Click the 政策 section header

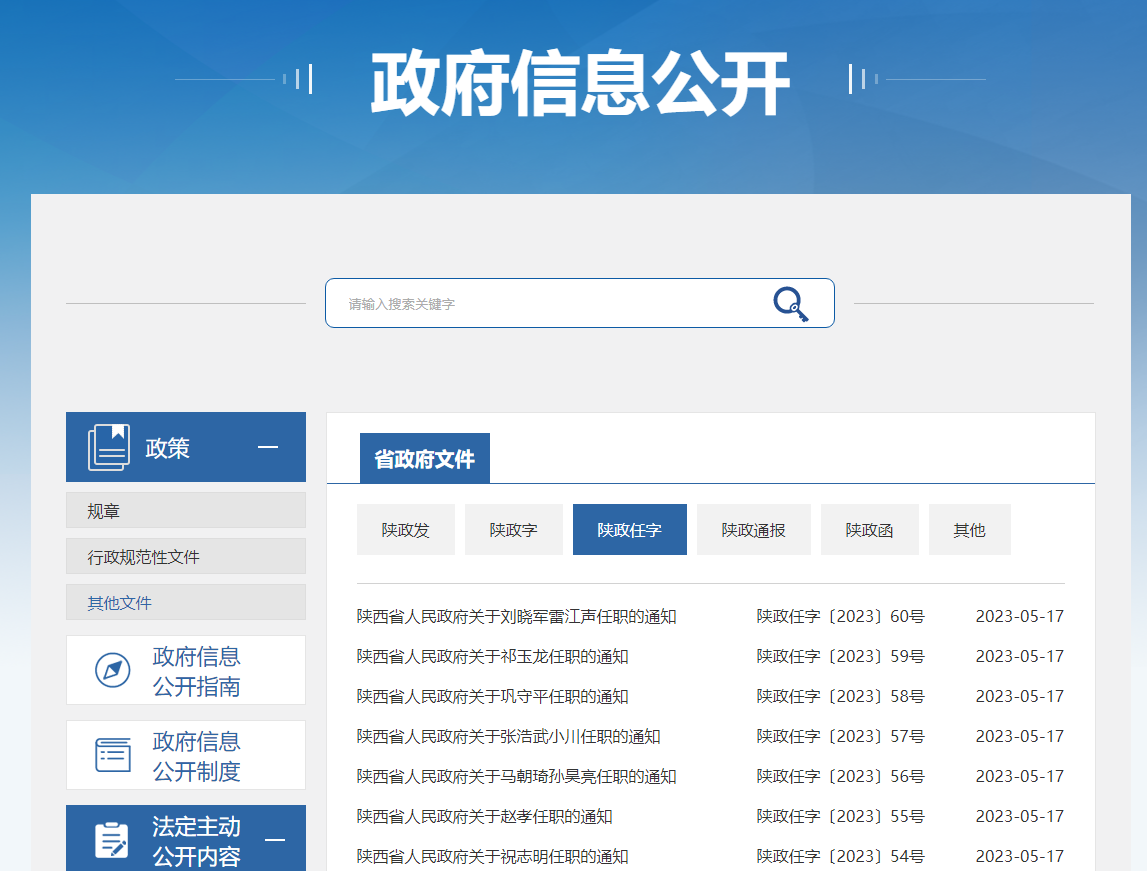coord(186,447)
